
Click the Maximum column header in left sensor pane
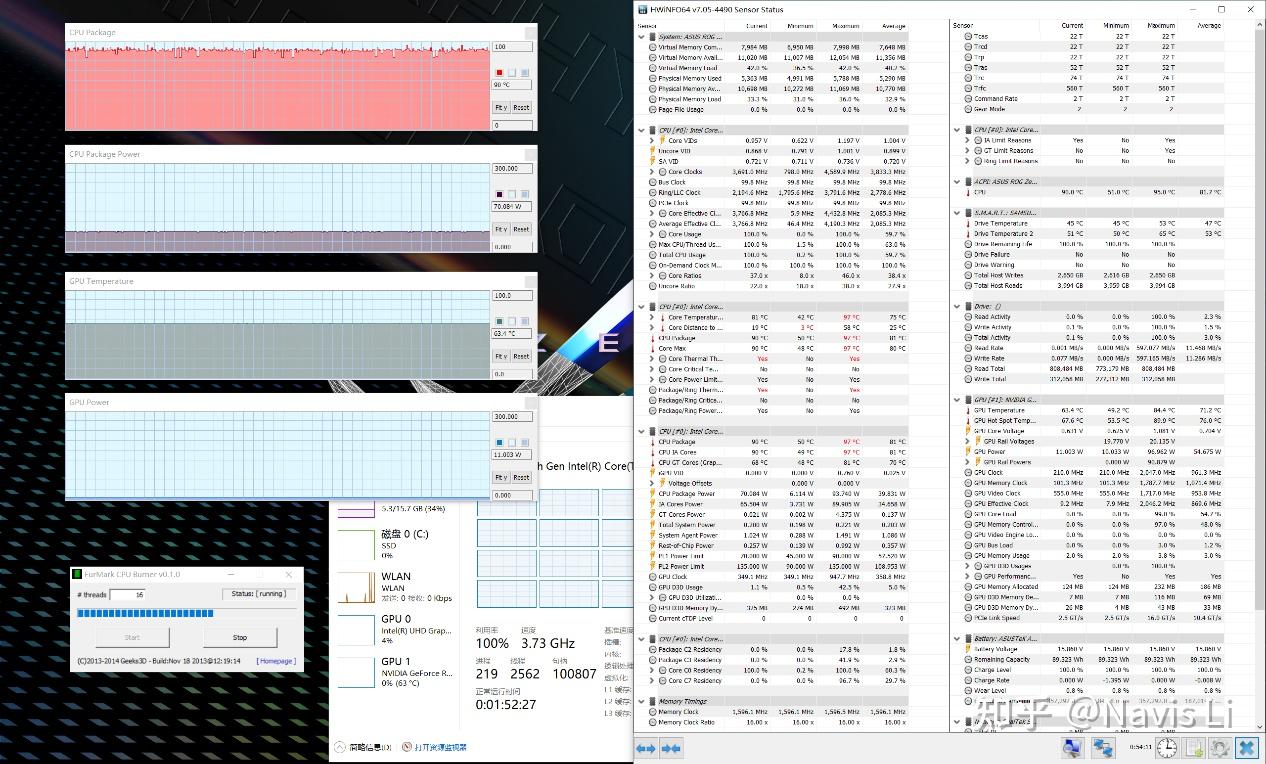[845, 26]
